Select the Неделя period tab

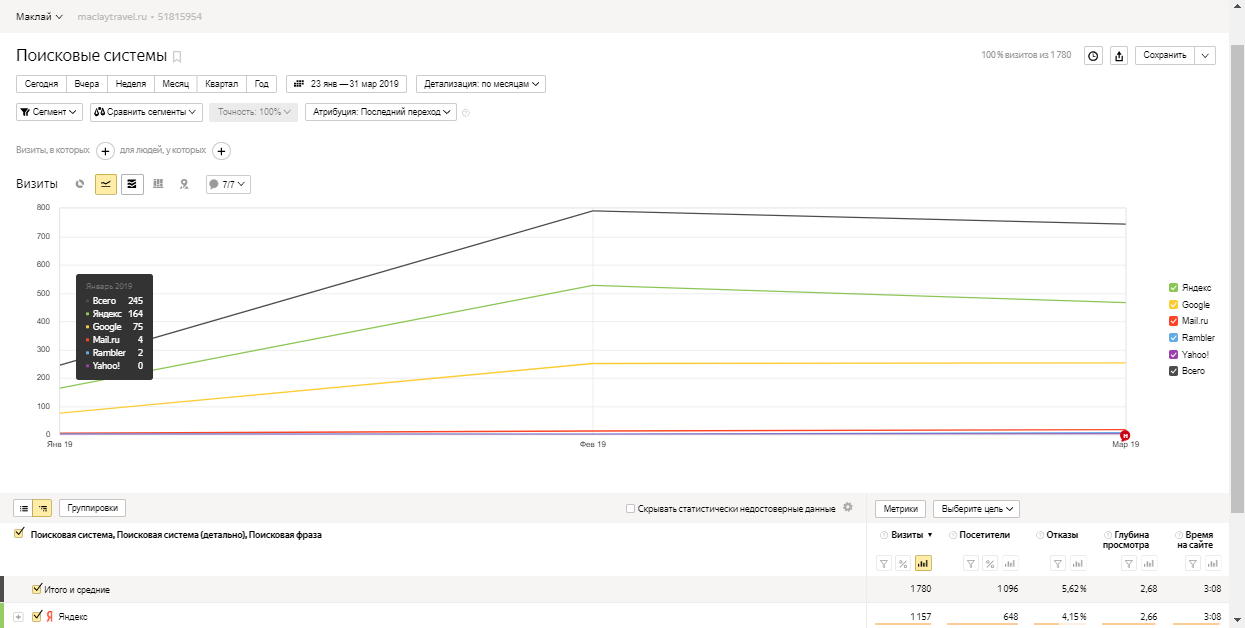click(x=130, y=84)
